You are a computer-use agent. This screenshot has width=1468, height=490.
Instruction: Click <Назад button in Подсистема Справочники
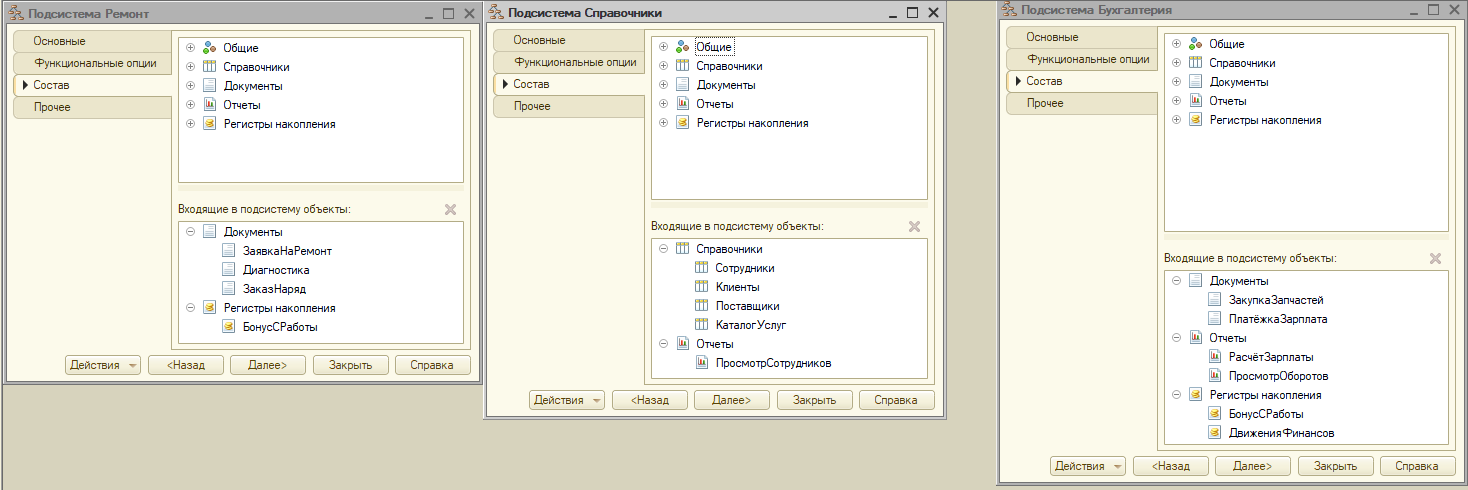[650, 400]
